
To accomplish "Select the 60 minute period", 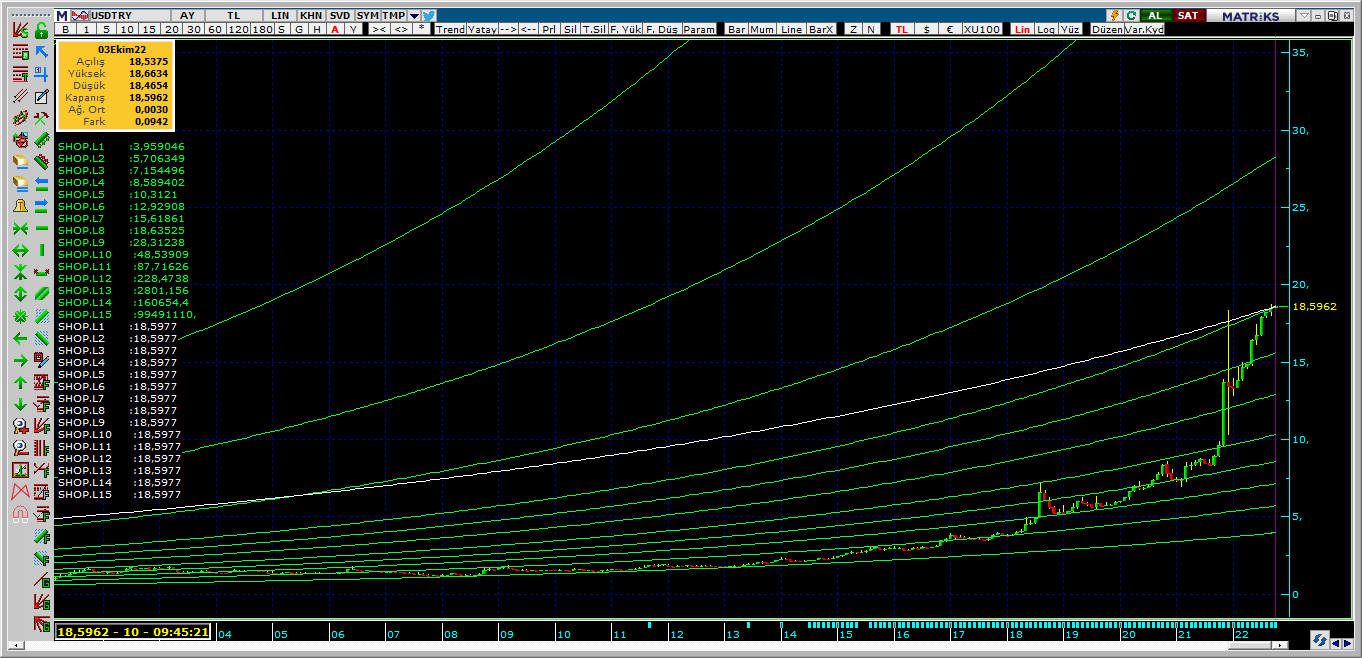I will point(215,30).
